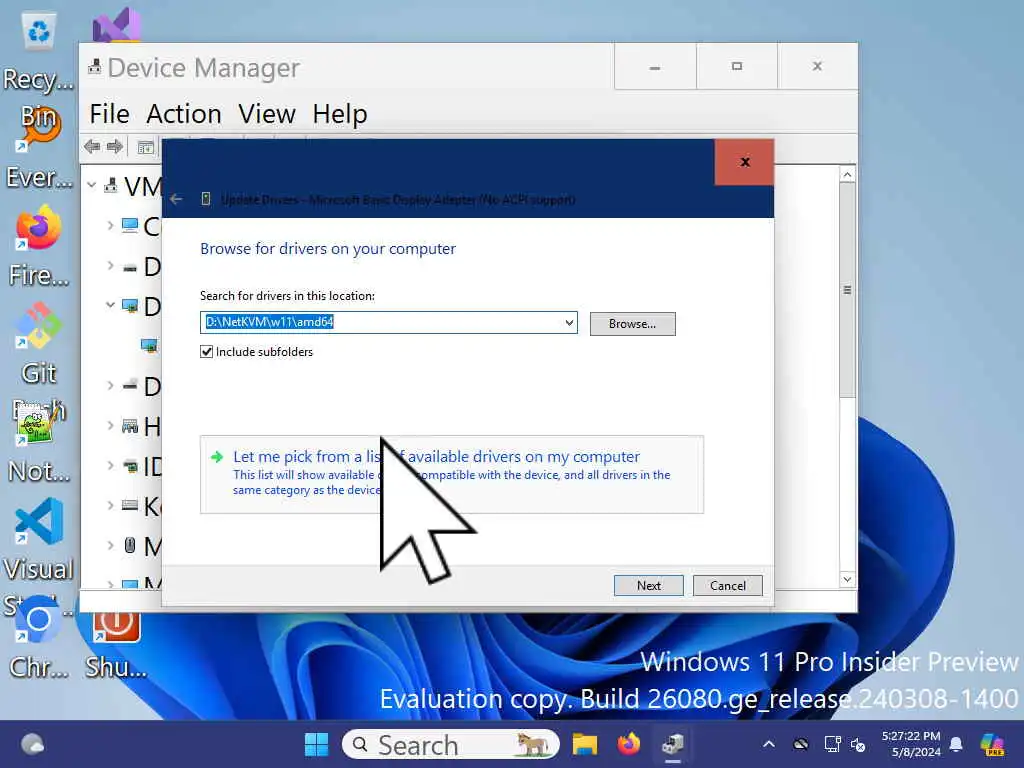
Task: Expand the Computer category node starting with C
Action: point(110,225)
